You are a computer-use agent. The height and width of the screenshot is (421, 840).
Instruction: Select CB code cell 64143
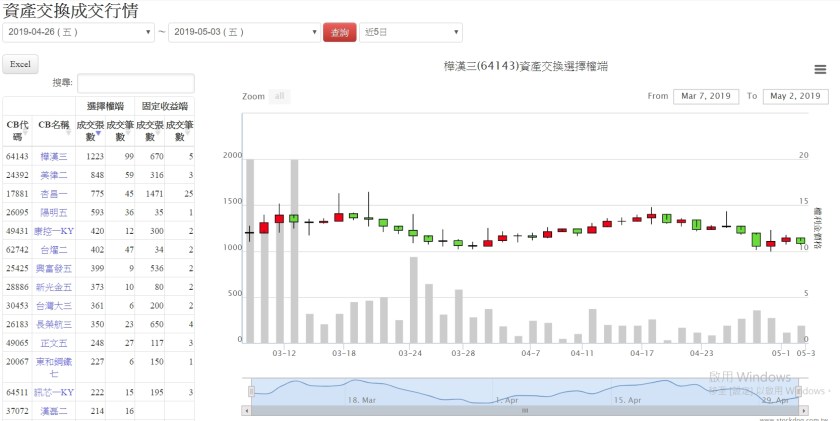coord(17,156)
